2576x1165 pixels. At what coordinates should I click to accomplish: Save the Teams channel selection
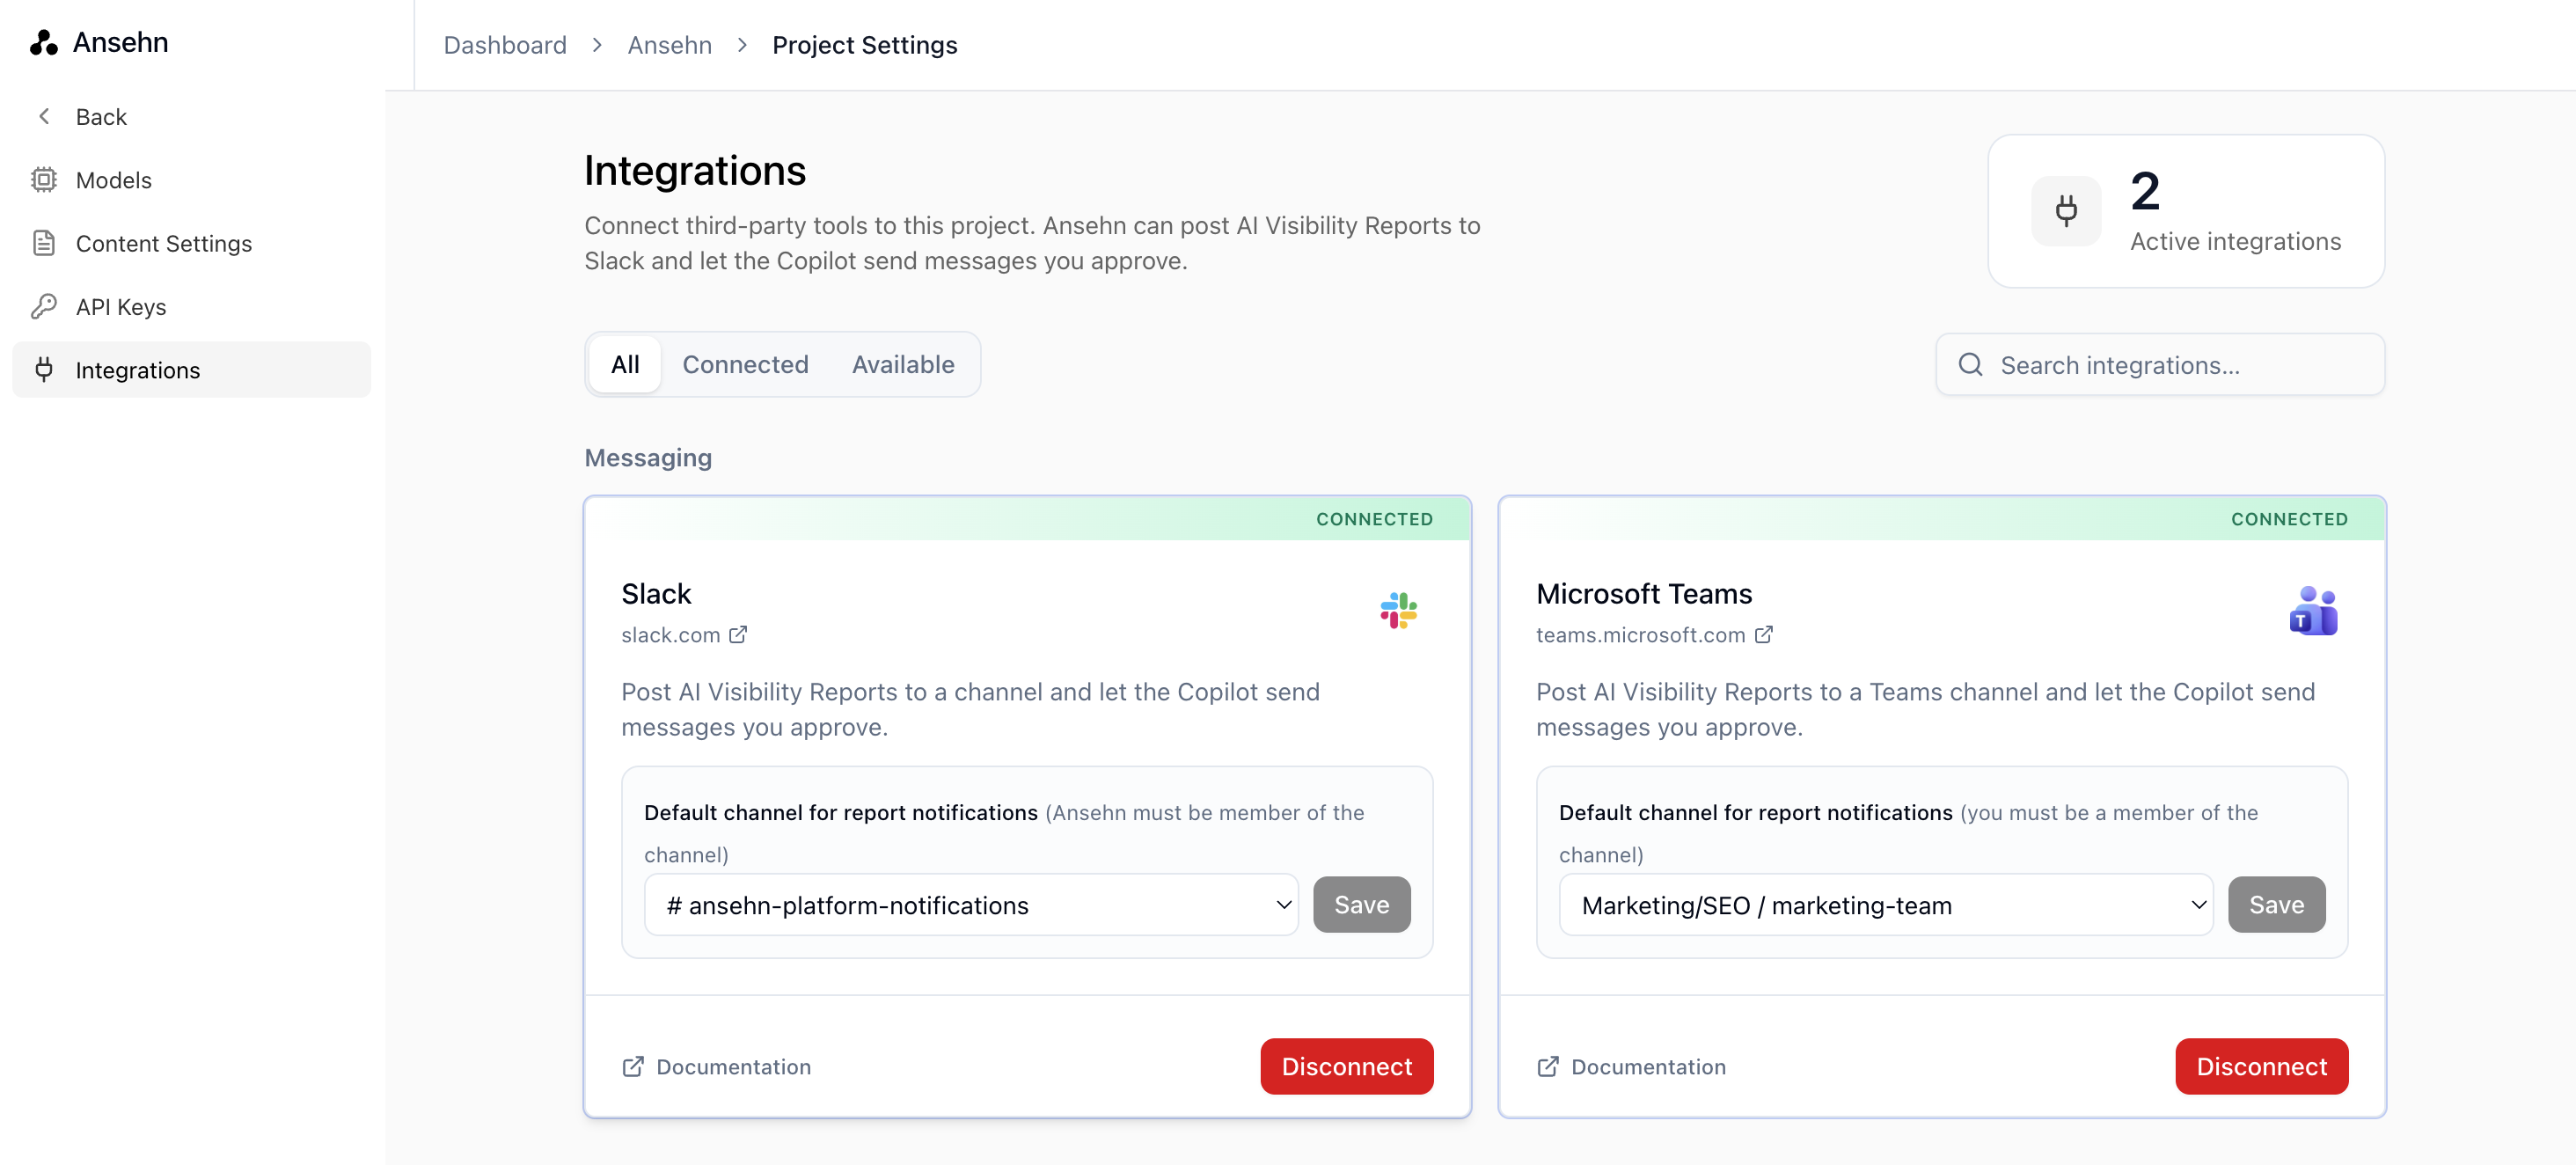(x=2276, y=905)
